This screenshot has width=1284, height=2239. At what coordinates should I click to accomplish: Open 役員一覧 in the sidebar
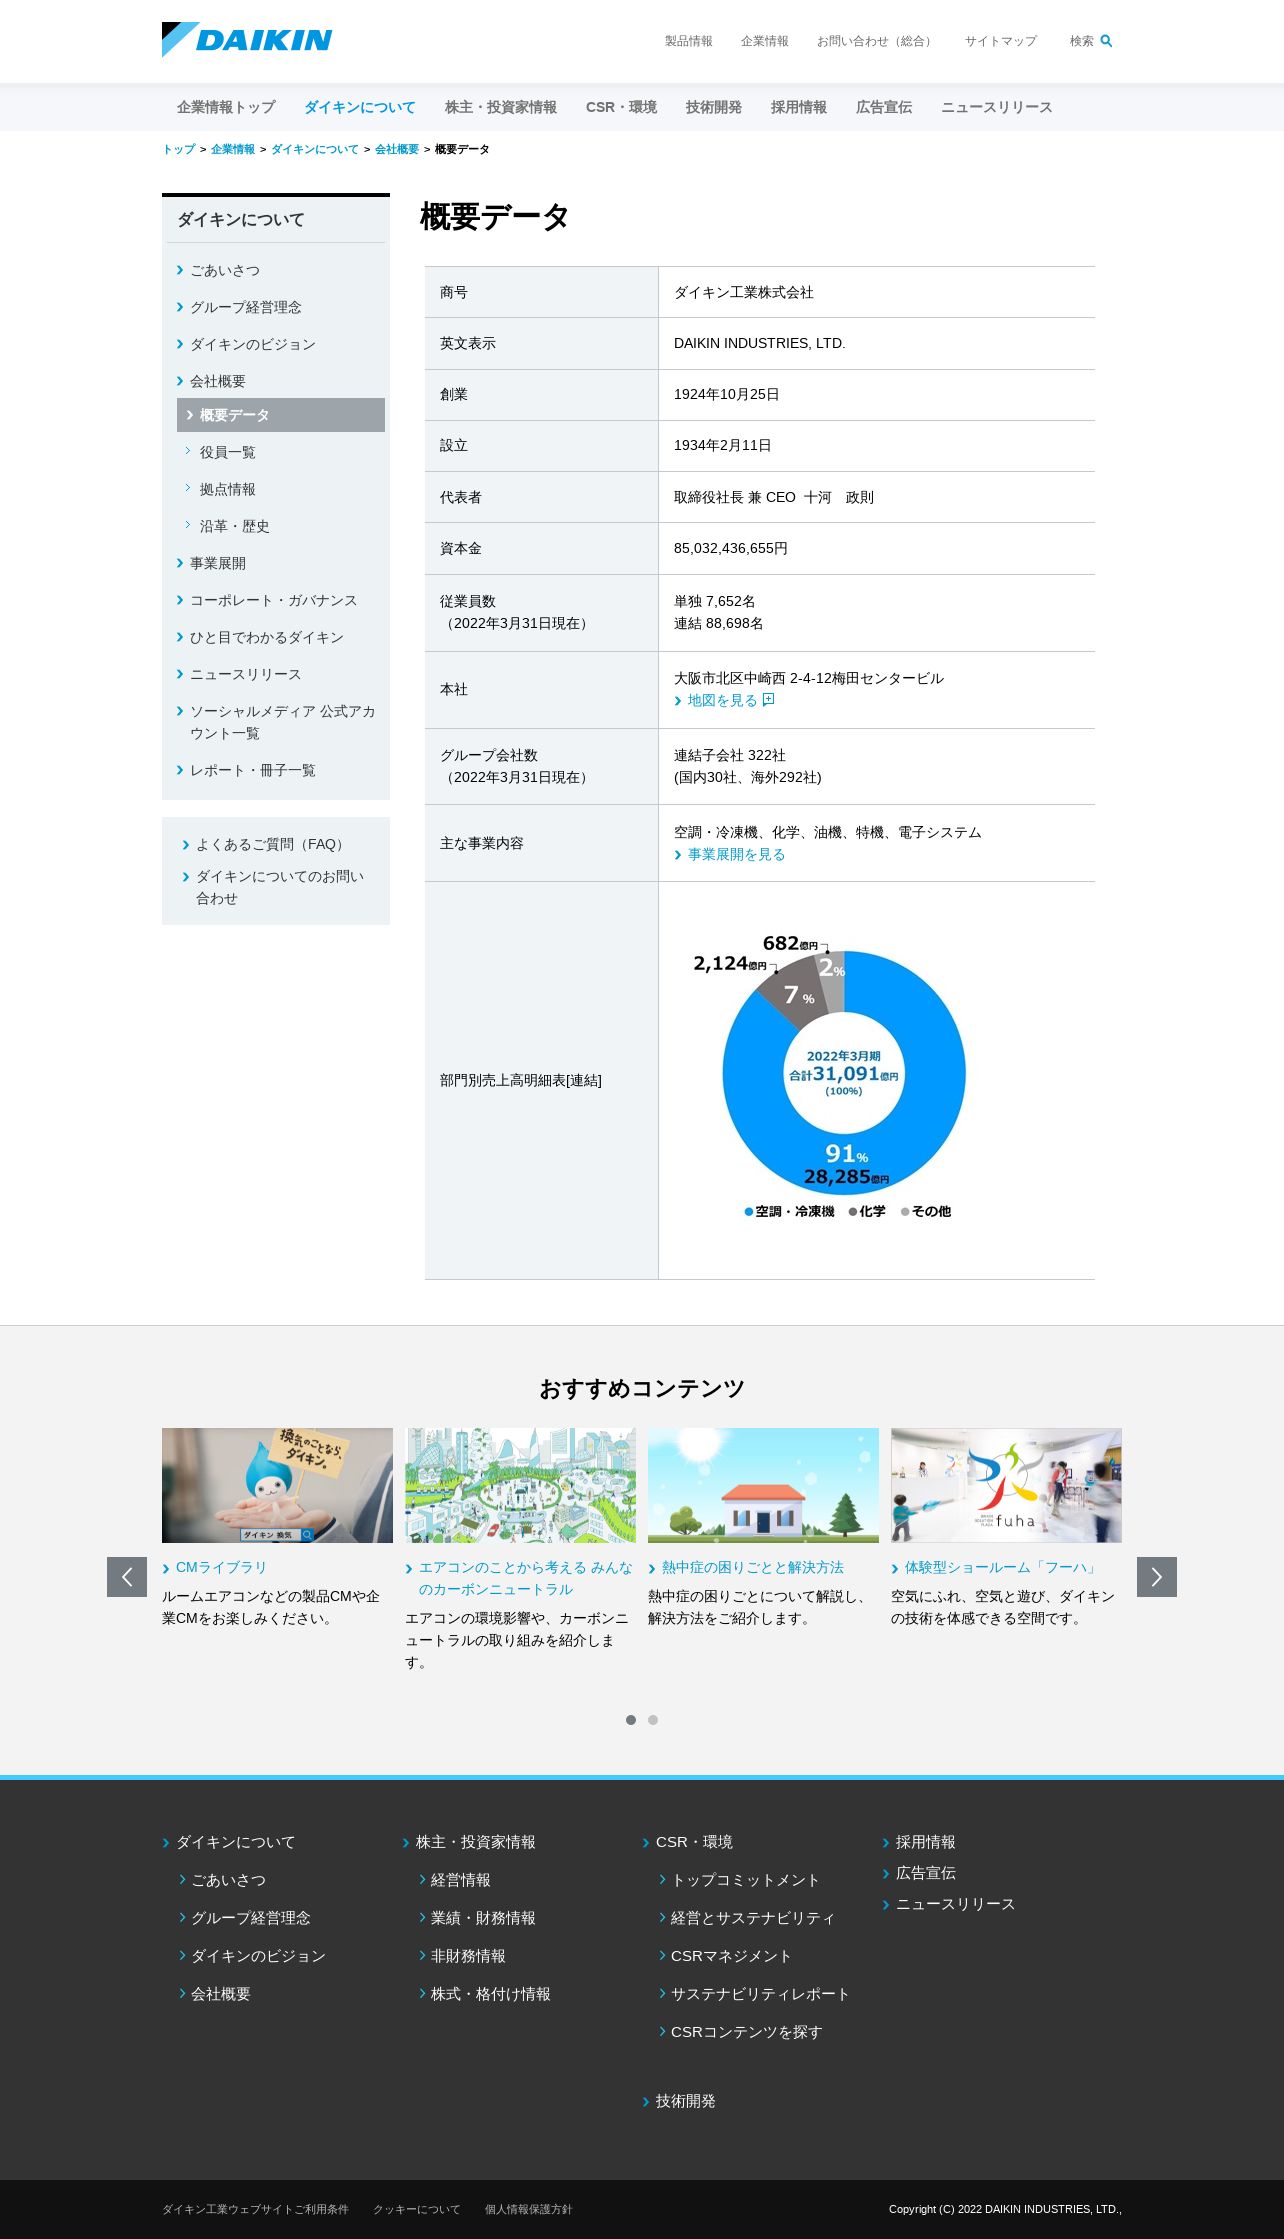227,452
